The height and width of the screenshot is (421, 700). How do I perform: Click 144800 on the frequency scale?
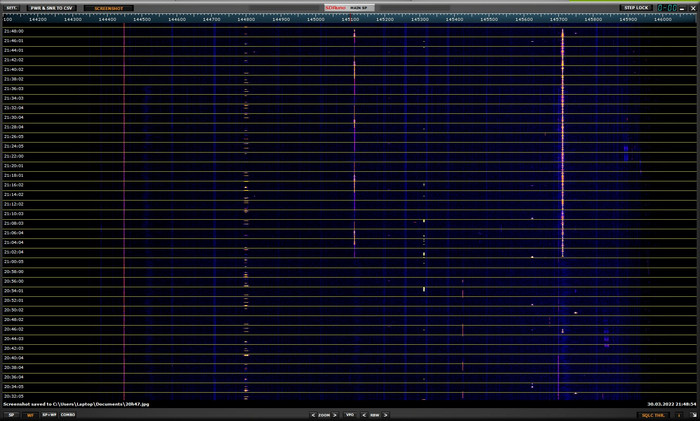[246, 19]
